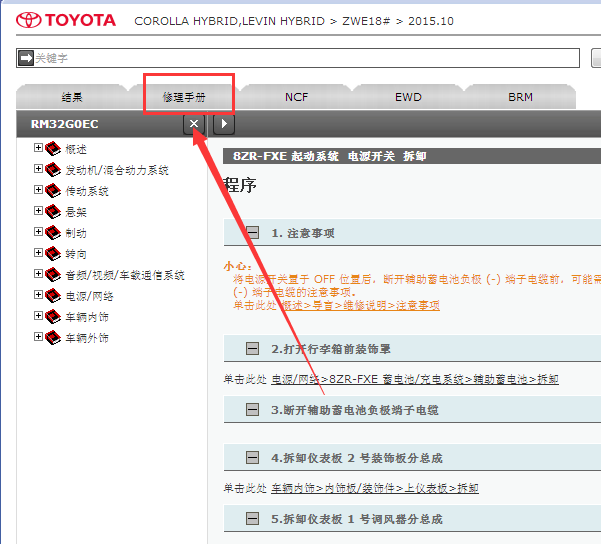Select 传动系统 tree label
601x544 pixels.
point(87,191)
